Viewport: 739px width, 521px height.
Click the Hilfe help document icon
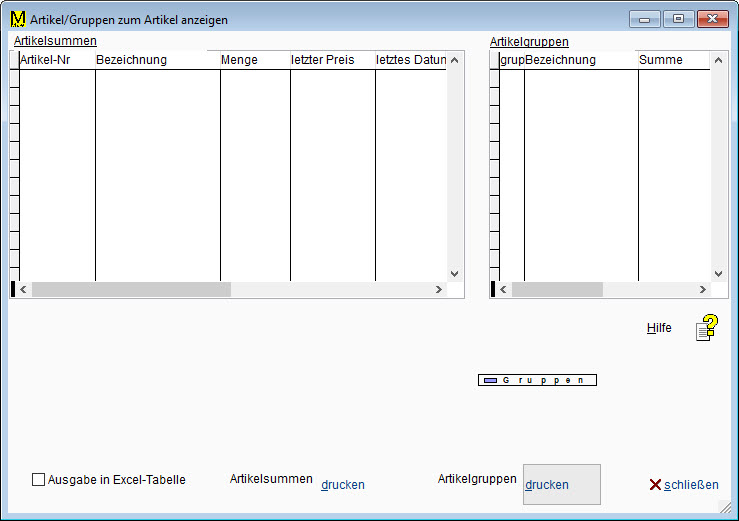(707, 328)
